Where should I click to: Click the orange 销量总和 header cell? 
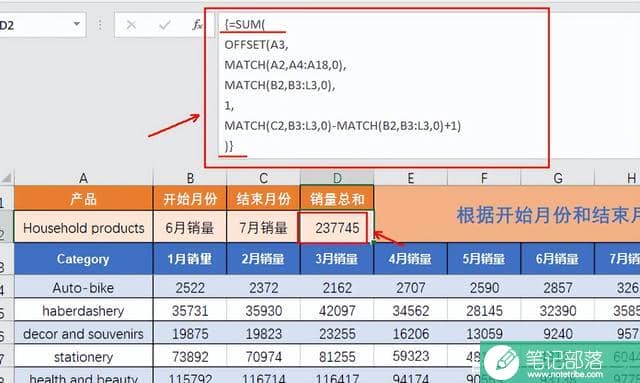click(337, 199)
